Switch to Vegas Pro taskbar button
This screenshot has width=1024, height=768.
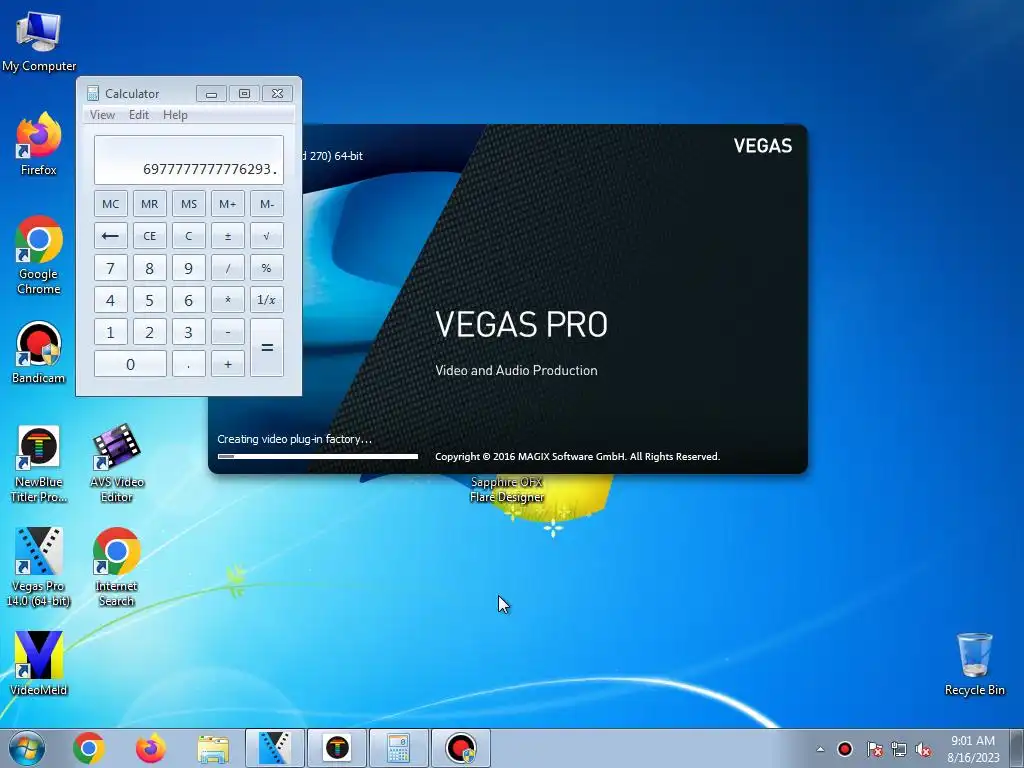[x=275, y=748]
